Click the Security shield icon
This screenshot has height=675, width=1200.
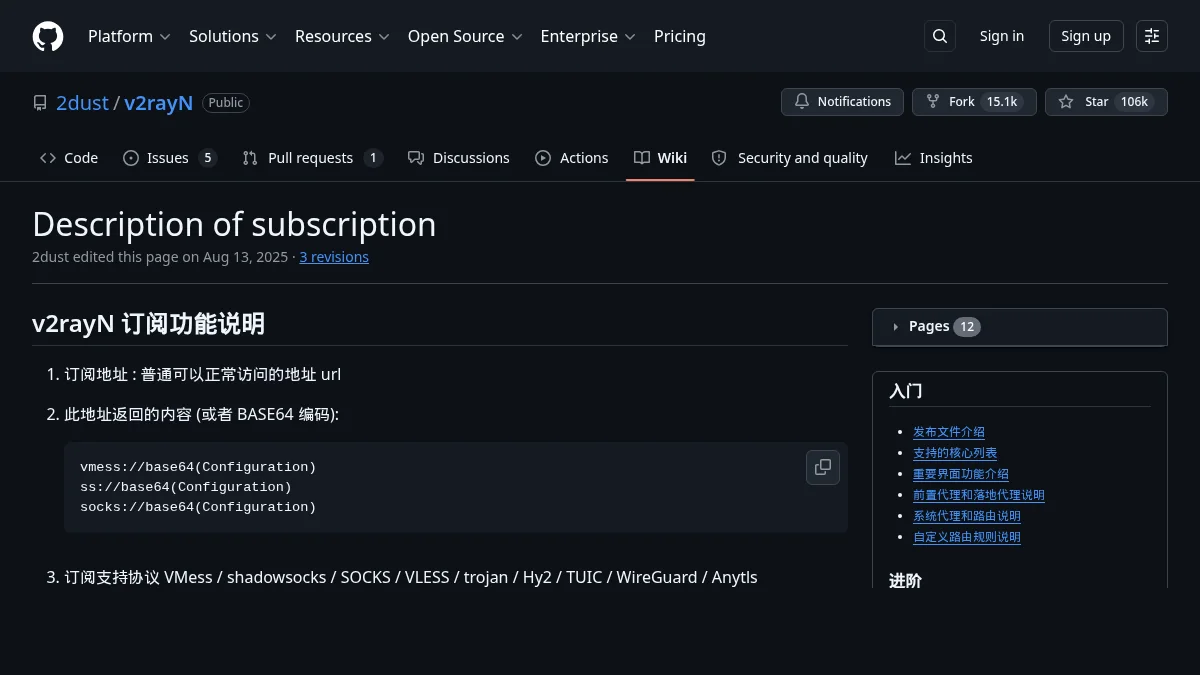[719, 158]
